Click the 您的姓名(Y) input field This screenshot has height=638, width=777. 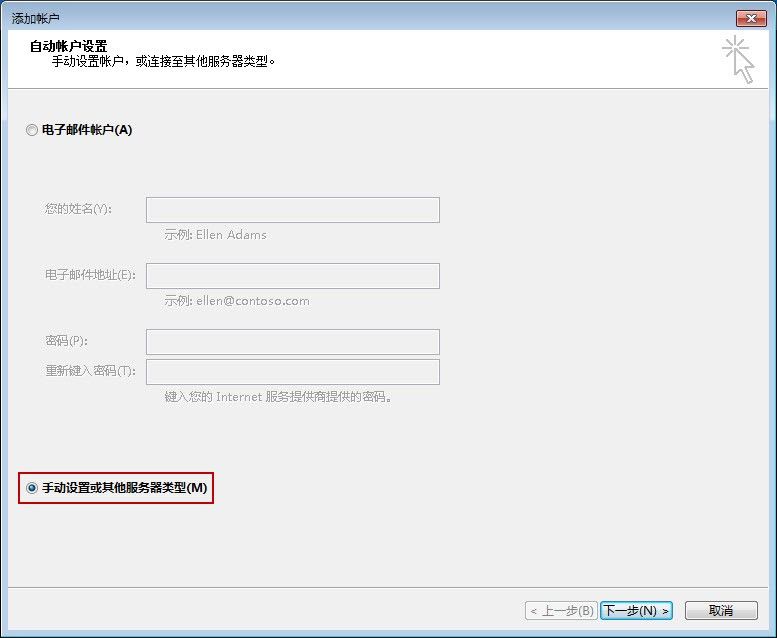coord(293,210)
